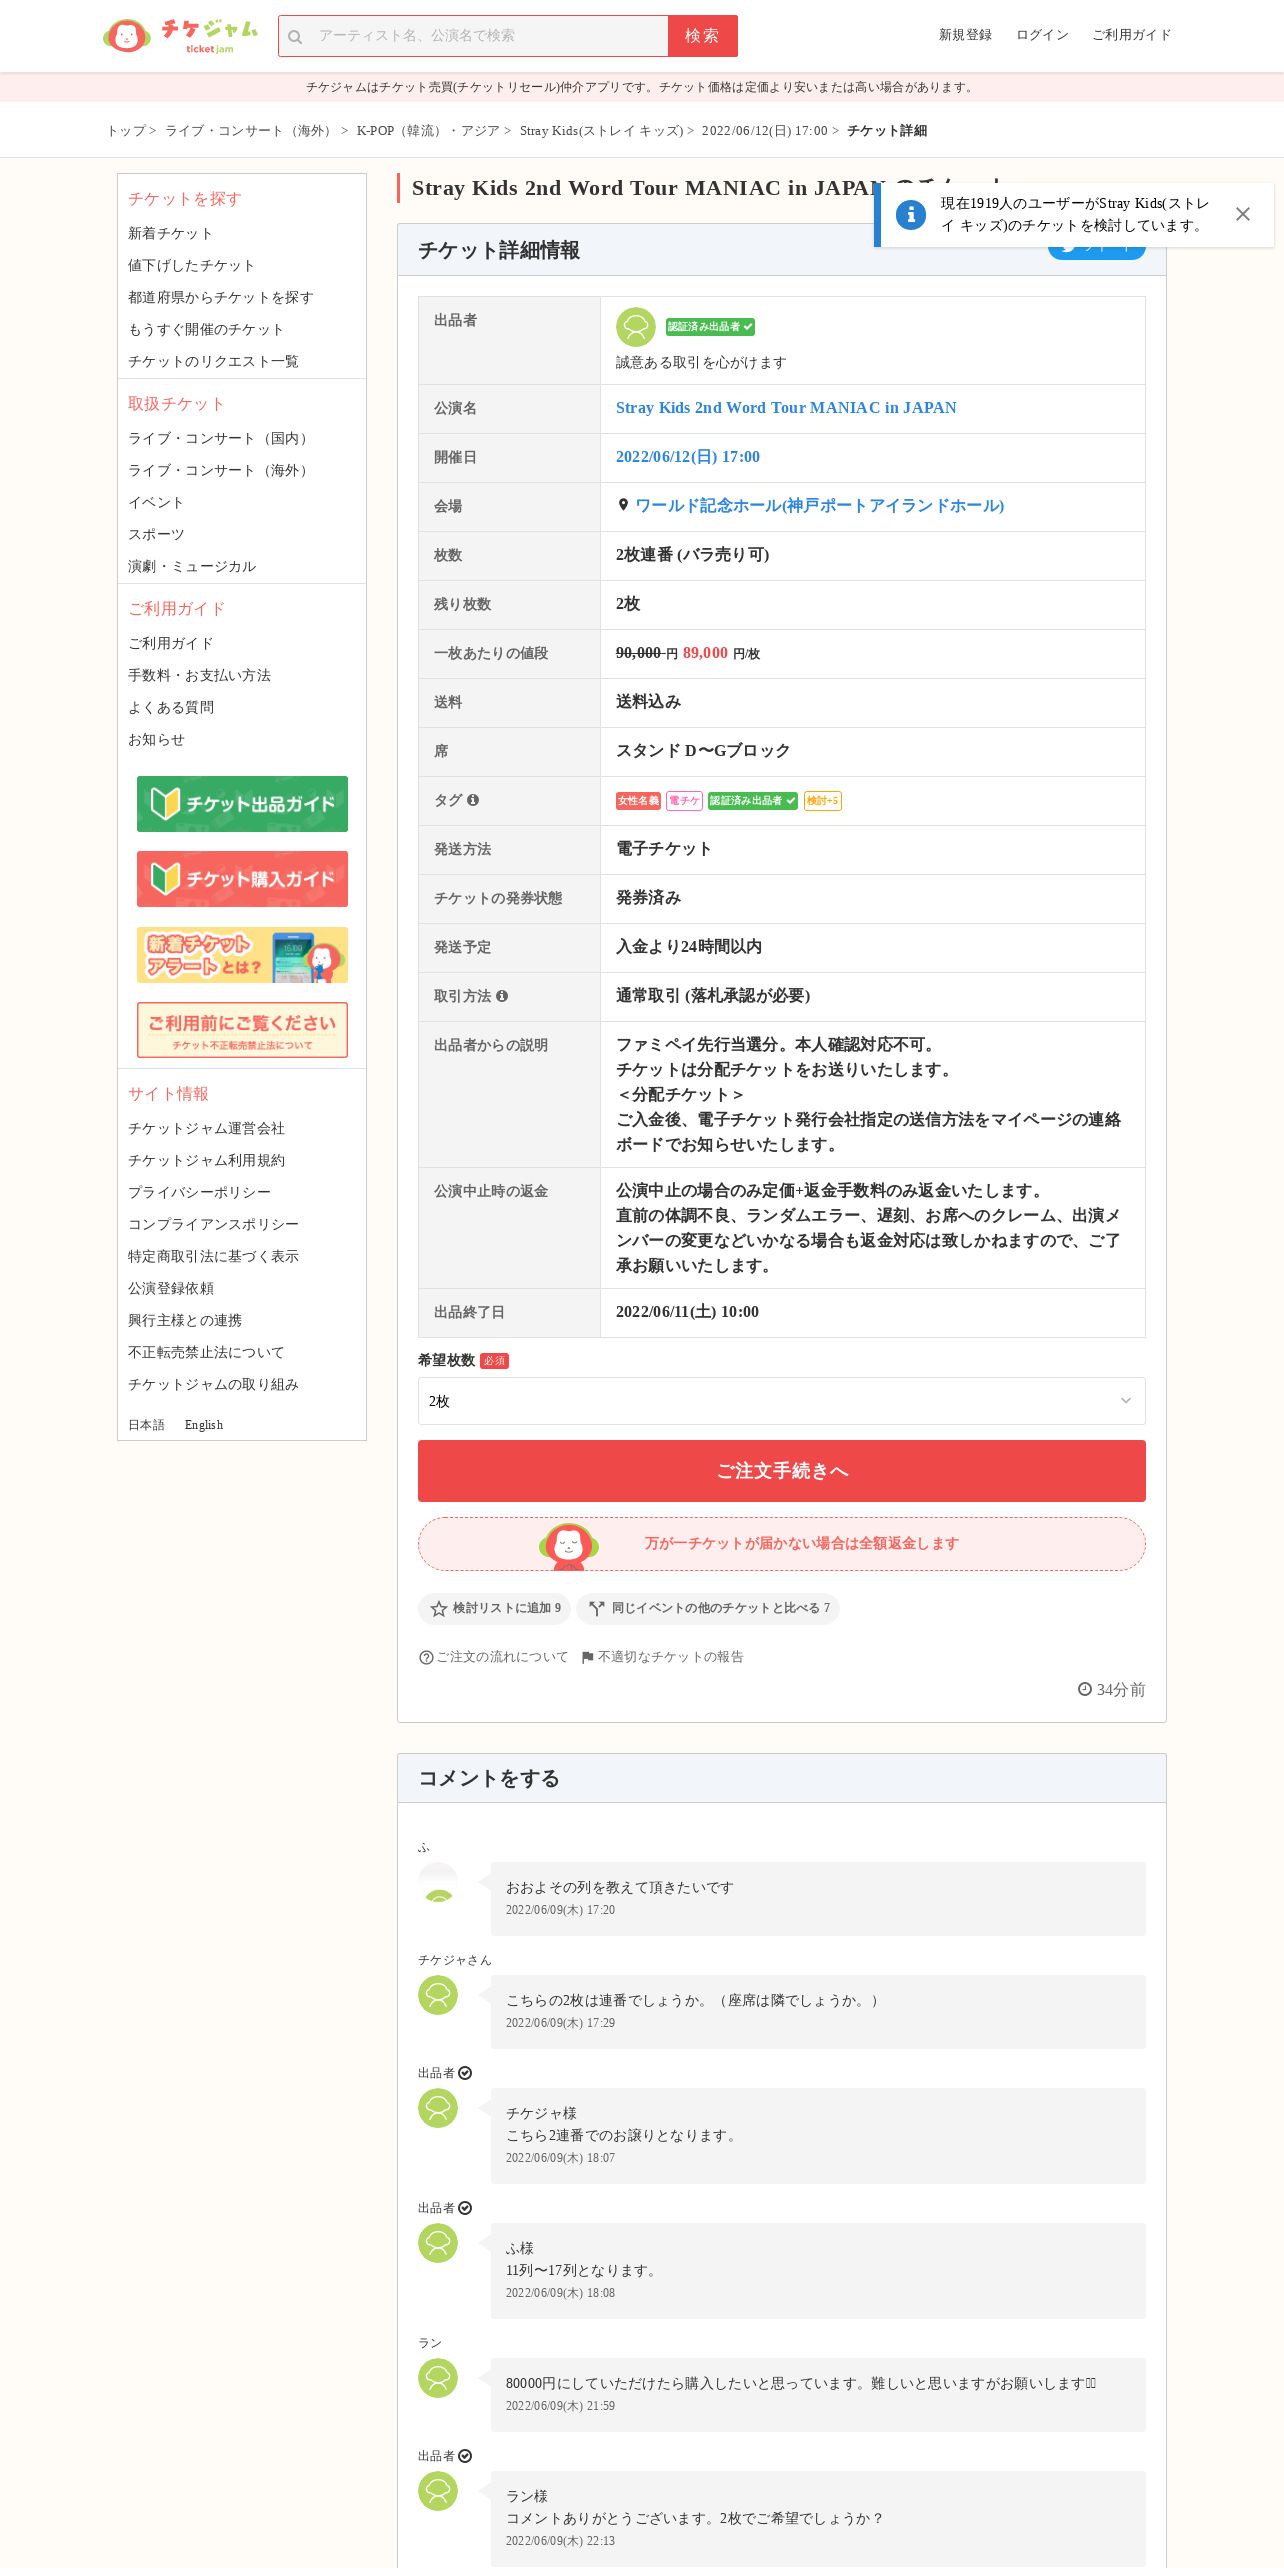Click the ワールド記念ホール venue link
The height and width of the screenshot is (2568, 1284).
tap(819, 506)
